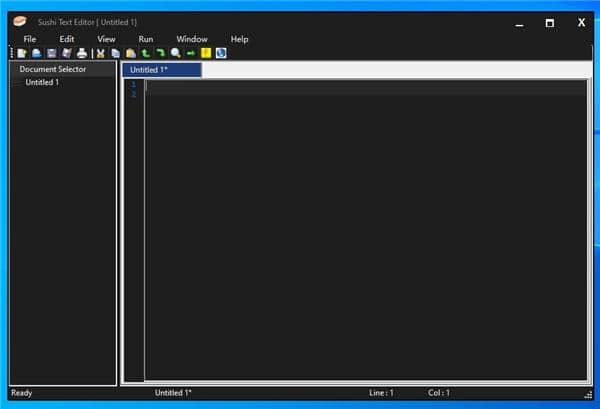
Task: Open the Run menu
Action: tap(146, 39)
